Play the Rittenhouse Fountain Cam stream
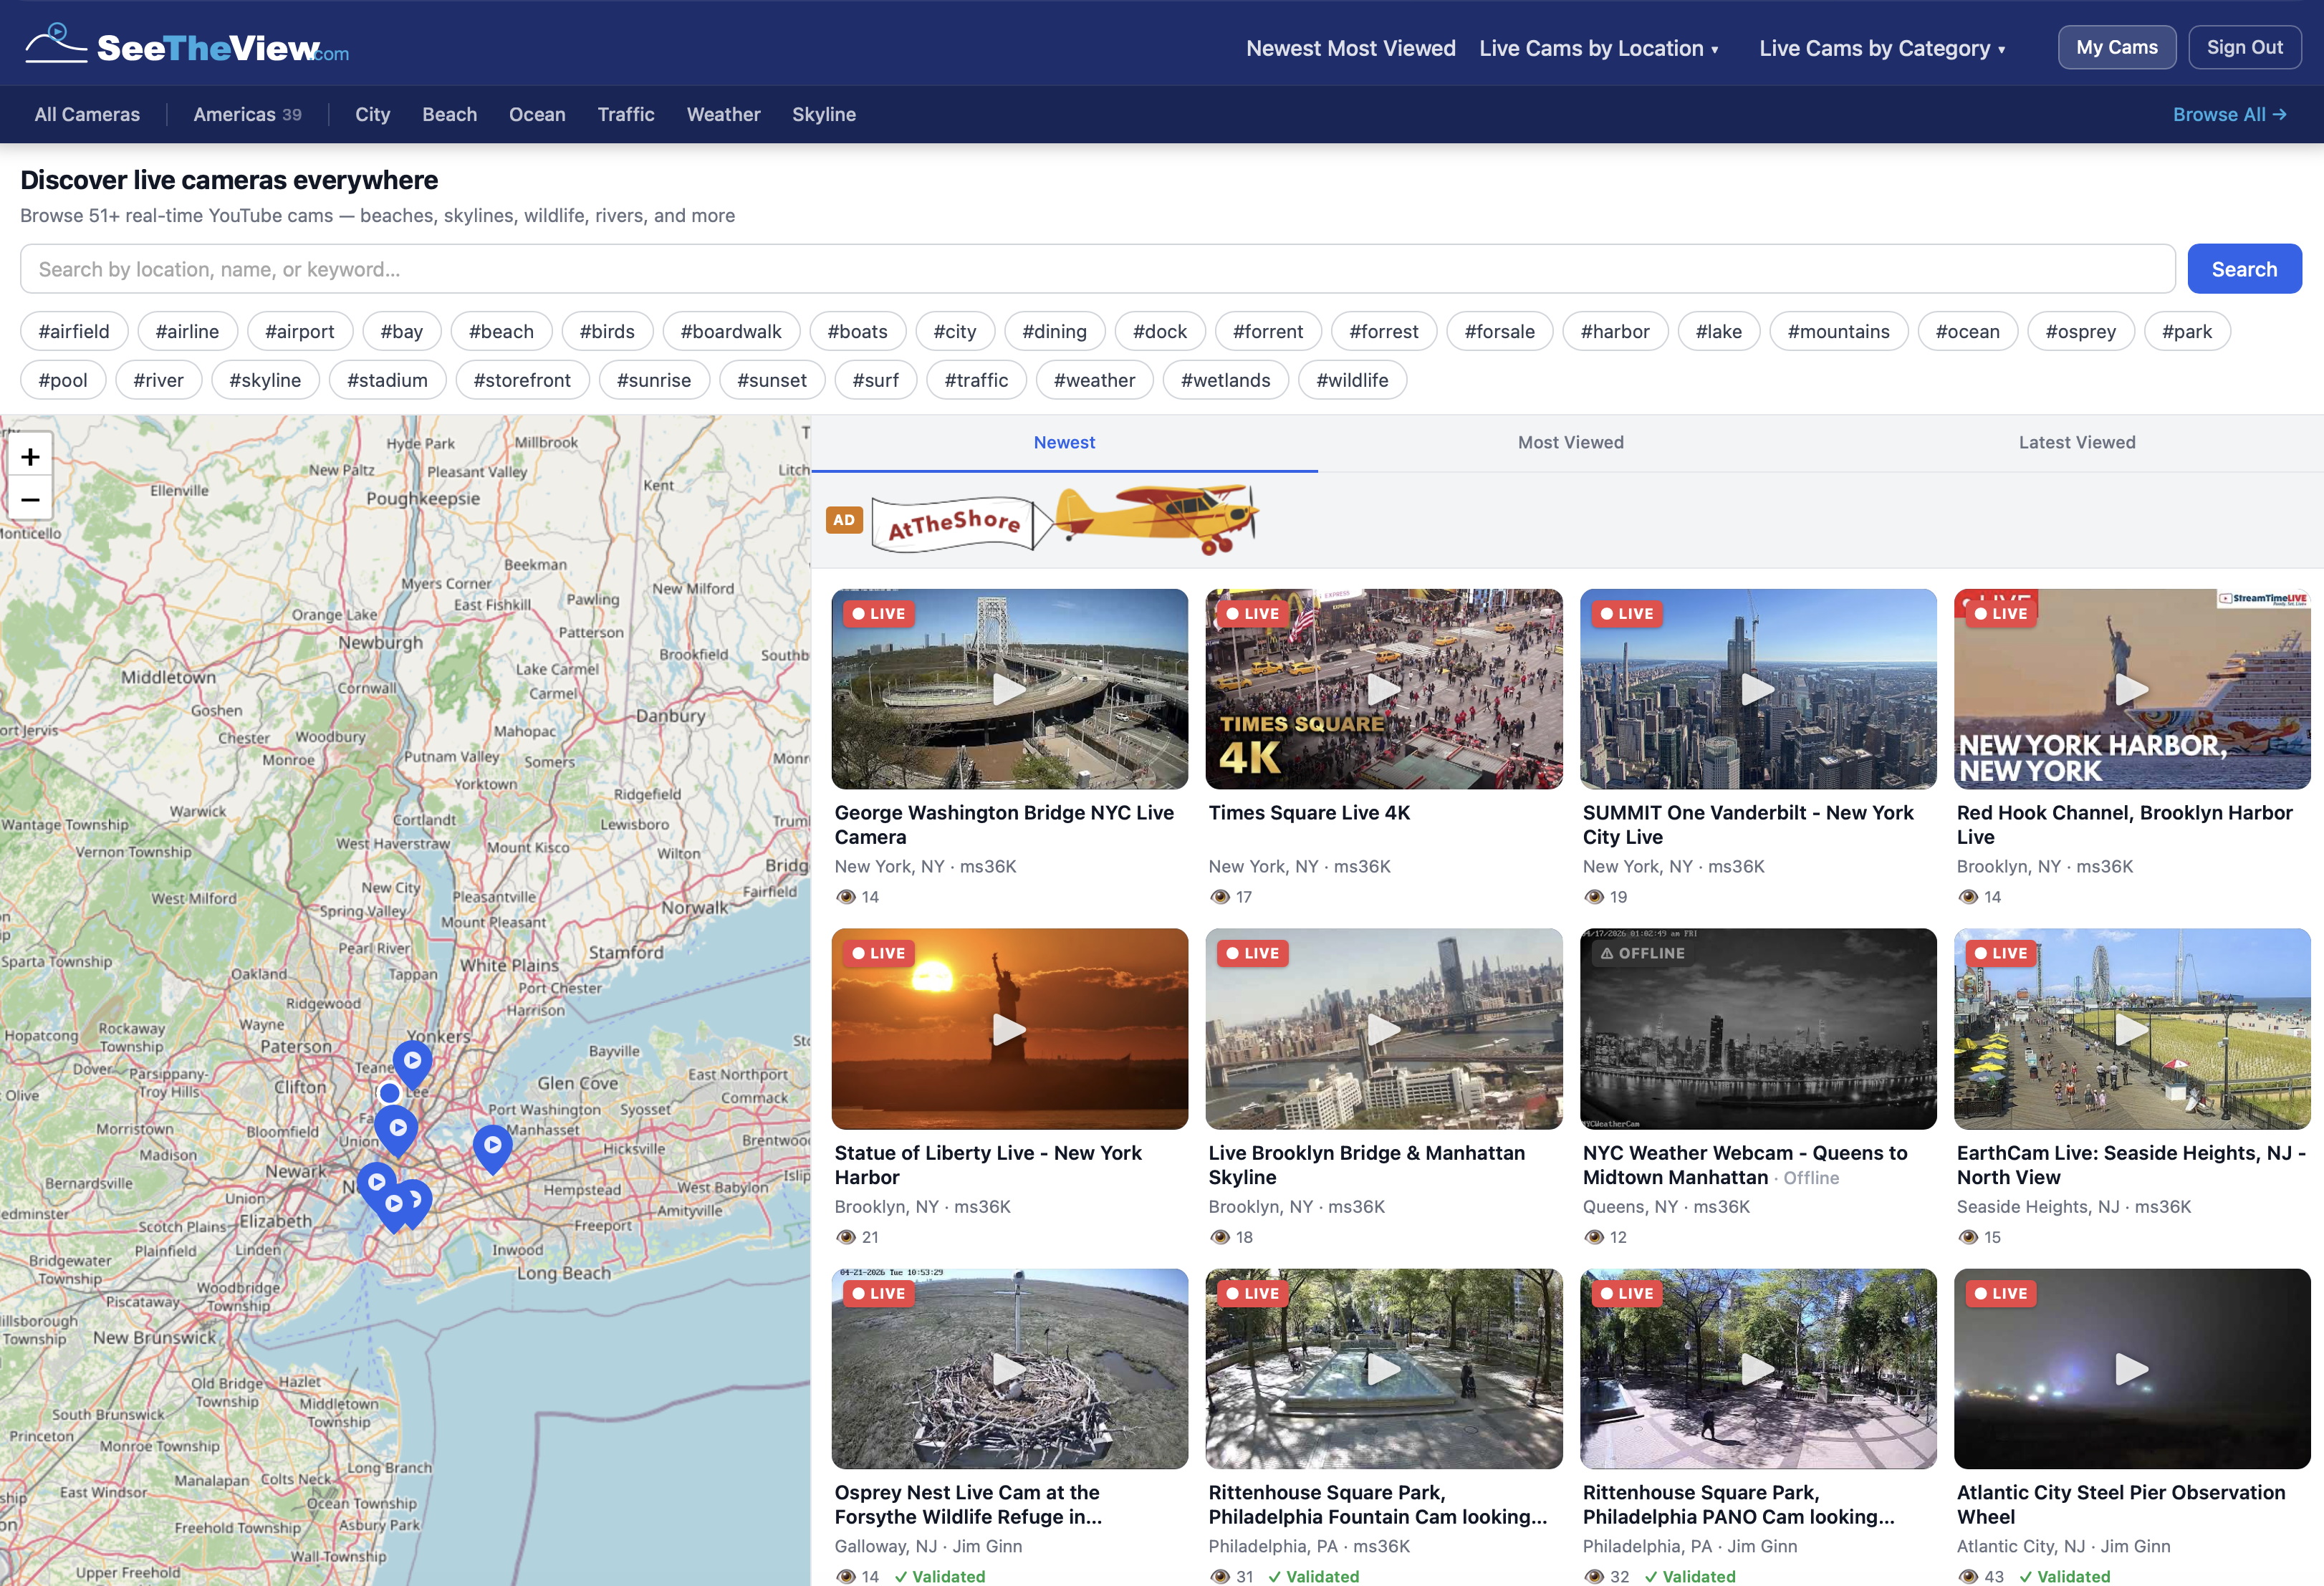 point(1383,1369)
